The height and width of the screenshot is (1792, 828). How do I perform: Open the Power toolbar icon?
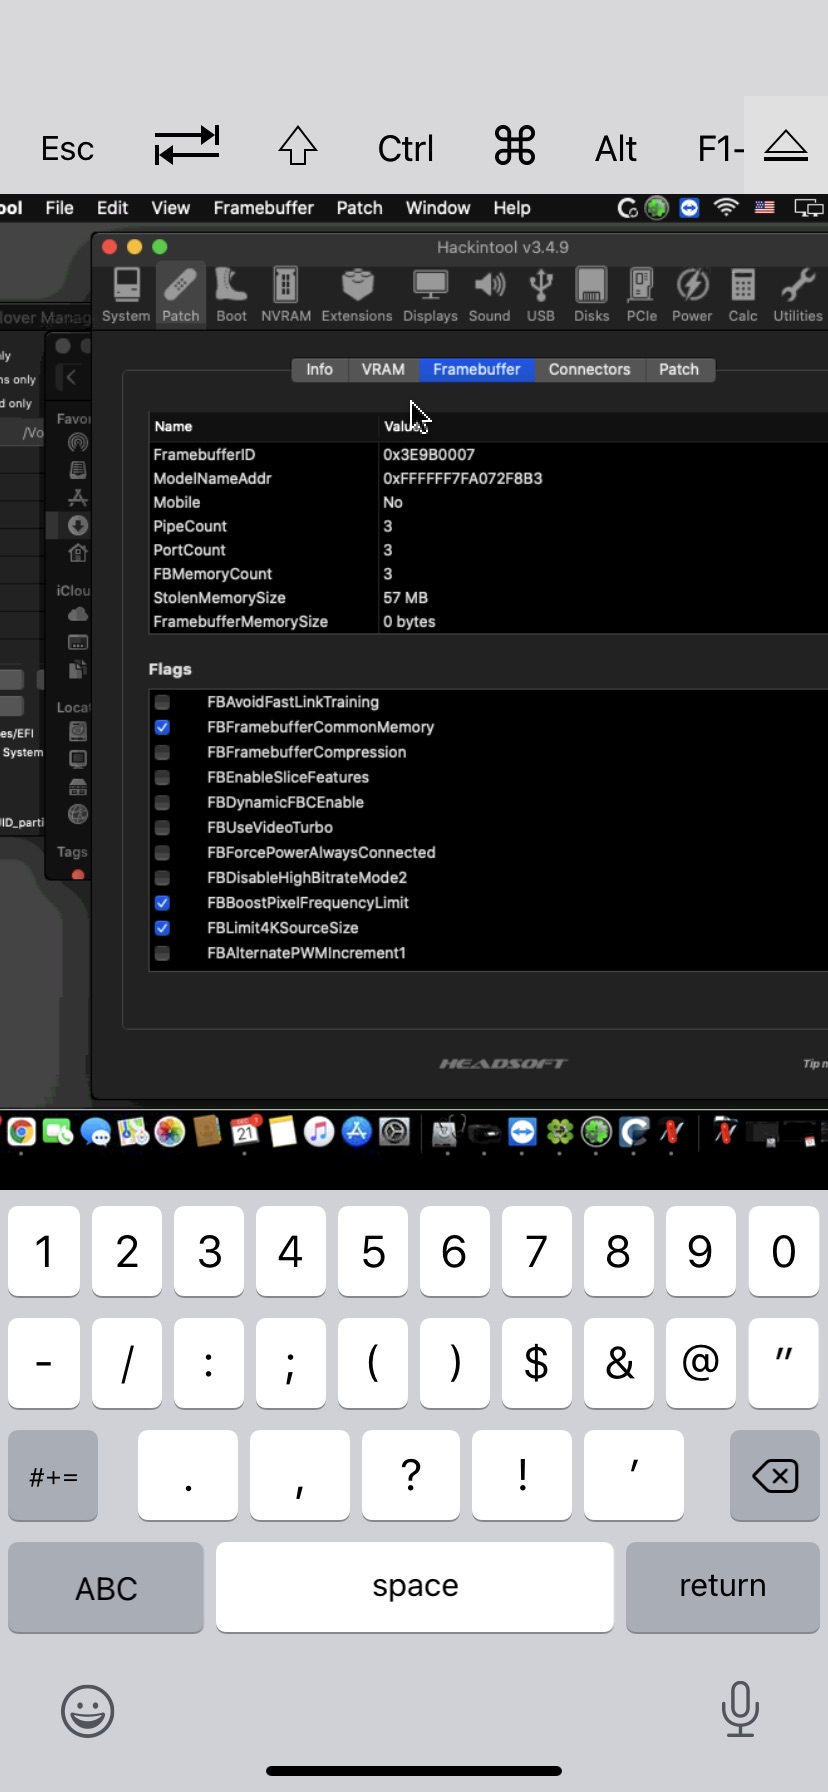pyautogui.click(x=692, y=295)
